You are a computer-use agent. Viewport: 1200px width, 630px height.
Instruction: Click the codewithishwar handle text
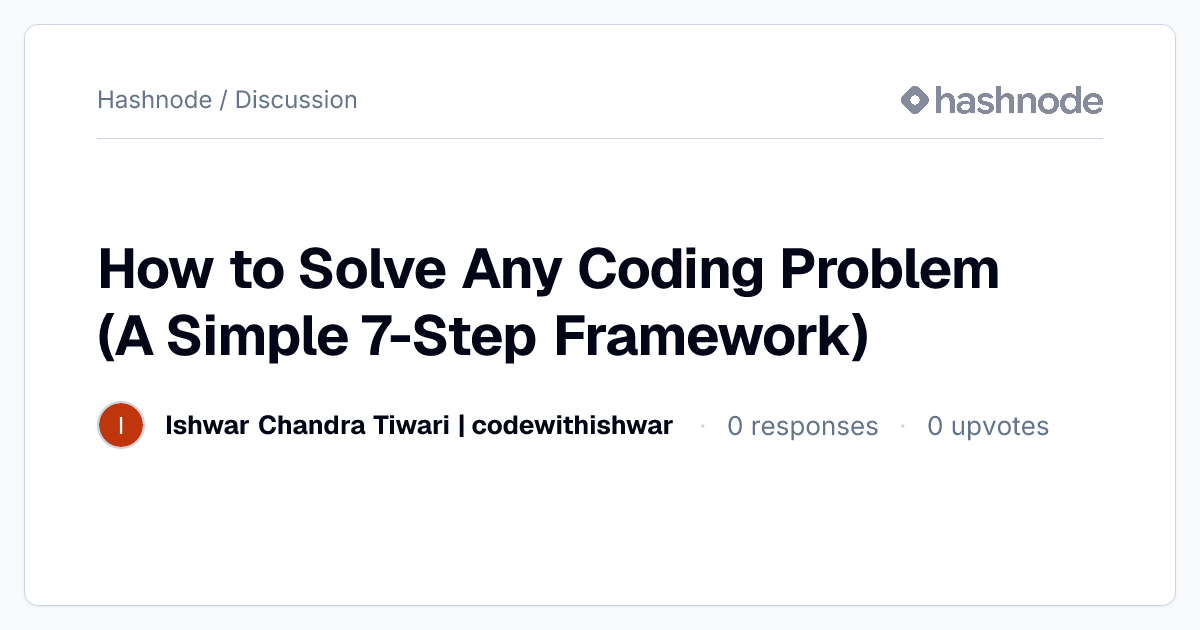572,426
